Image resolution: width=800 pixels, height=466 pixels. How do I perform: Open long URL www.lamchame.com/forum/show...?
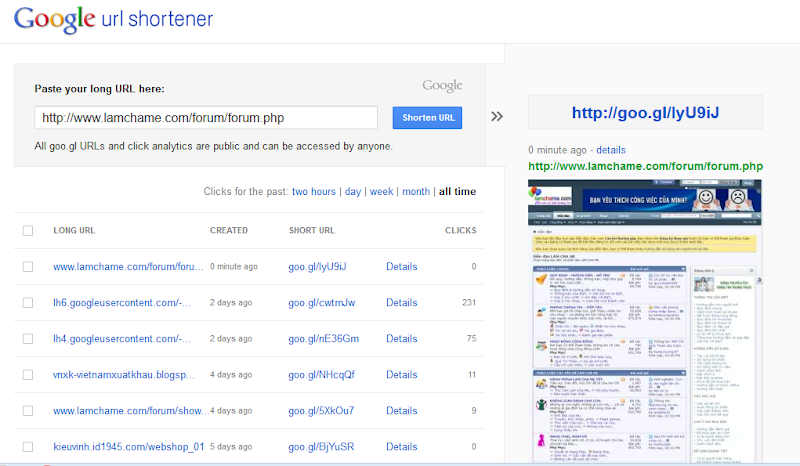pos(131,410)
